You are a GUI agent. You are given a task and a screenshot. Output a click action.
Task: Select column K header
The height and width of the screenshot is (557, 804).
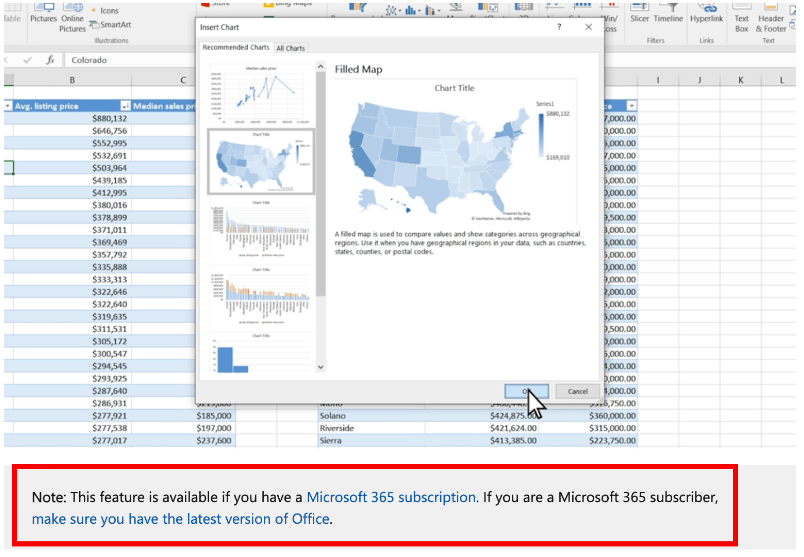740,80
